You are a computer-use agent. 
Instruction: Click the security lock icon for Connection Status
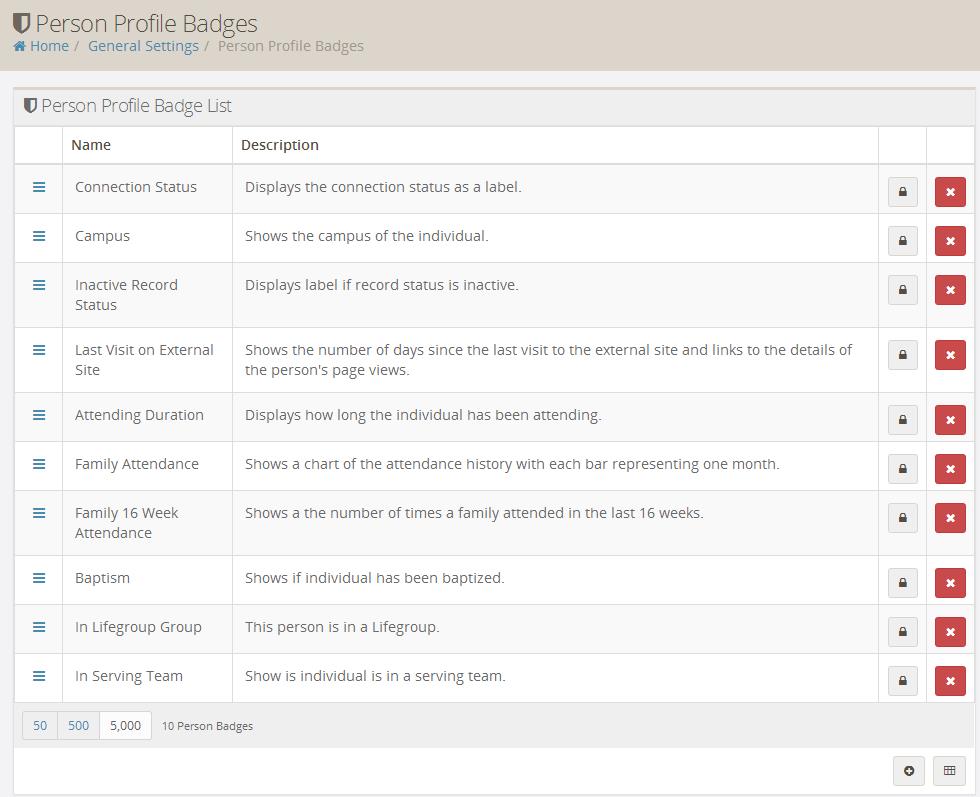click(x=902, y=192)
